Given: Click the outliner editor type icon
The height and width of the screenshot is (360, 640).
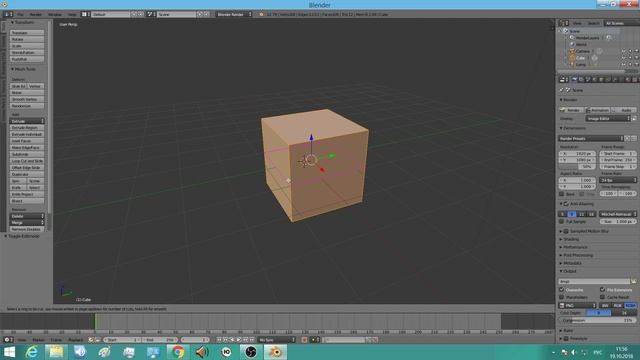Looking at the screenshot, I should (x=563, y=23).
